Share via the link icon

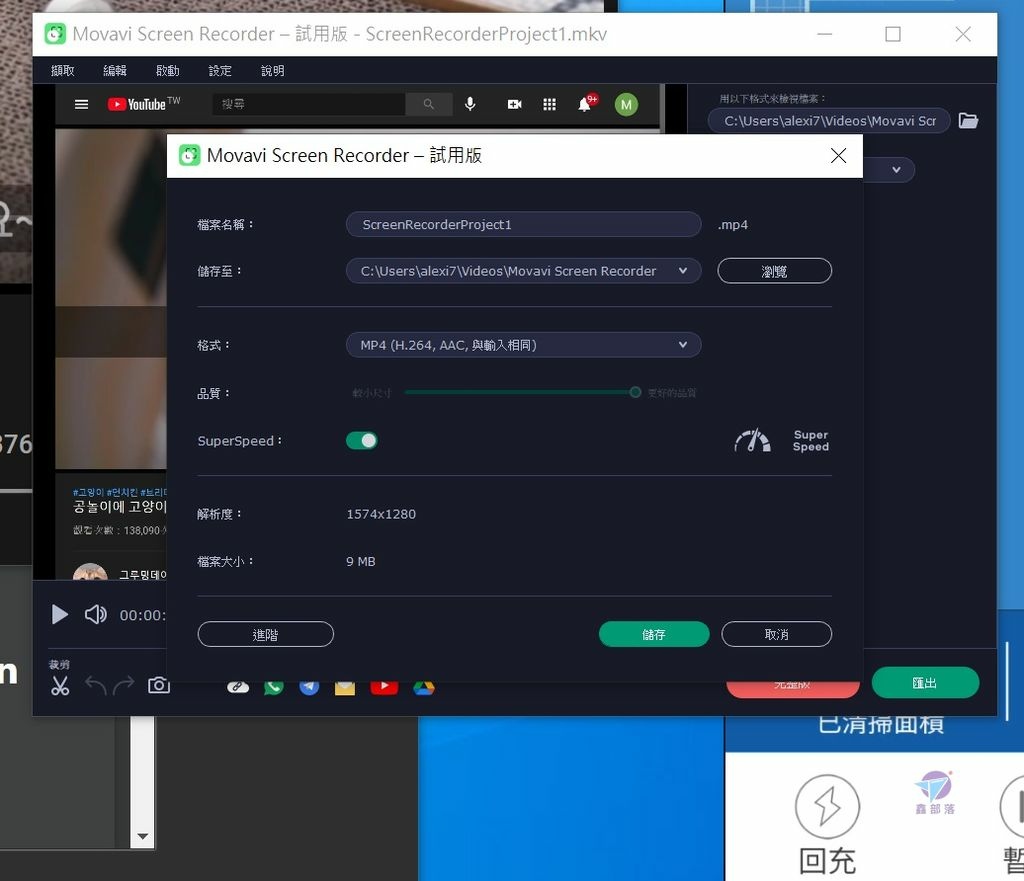(x=238, y=687)
